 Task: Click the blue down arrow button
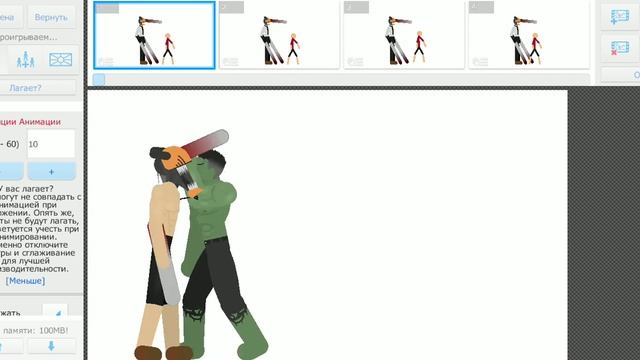[51, 346]
